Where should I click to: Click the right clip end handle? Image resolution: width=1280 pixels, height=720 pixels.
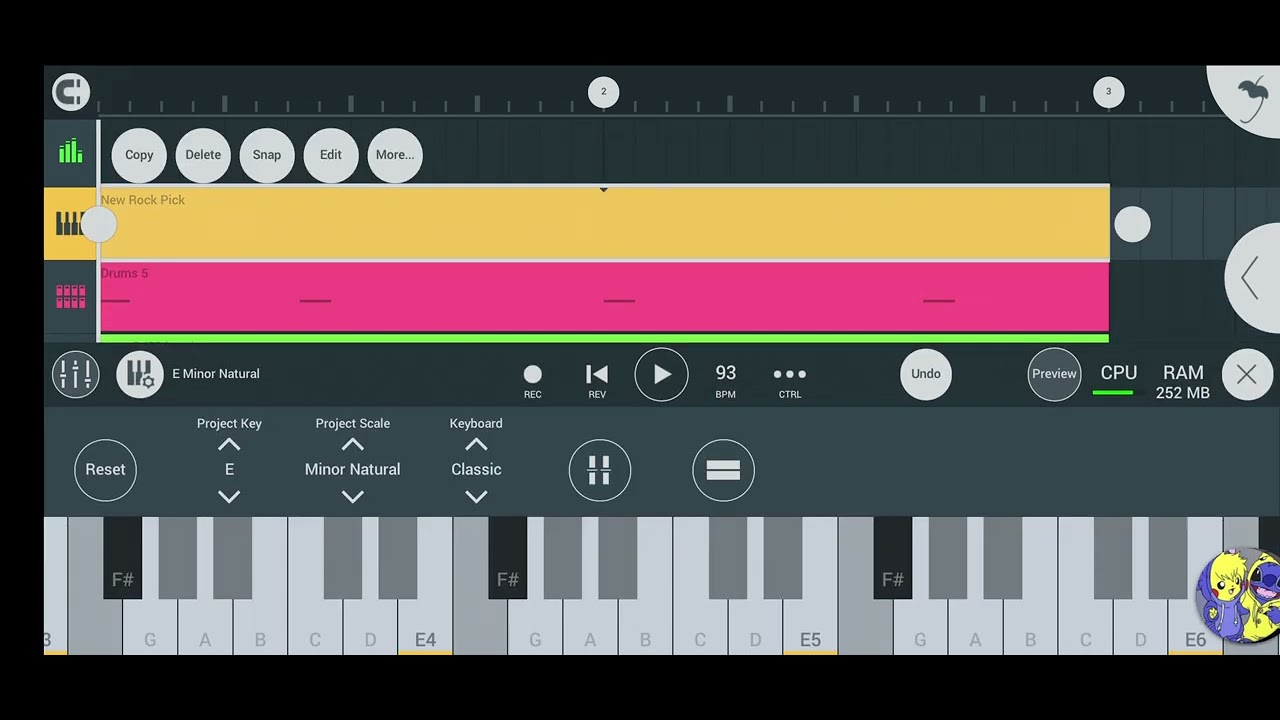point(1132,225)
